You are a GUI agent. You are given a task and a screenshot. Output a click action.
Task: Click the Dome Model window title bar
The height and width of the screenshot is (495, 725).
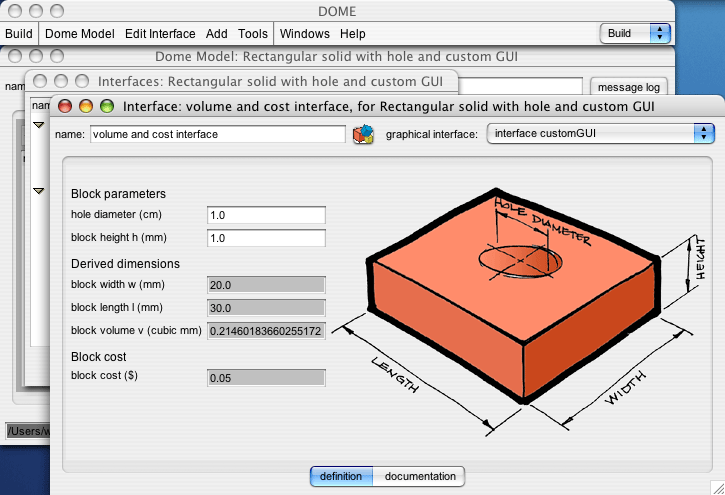(x=336, y=56)
